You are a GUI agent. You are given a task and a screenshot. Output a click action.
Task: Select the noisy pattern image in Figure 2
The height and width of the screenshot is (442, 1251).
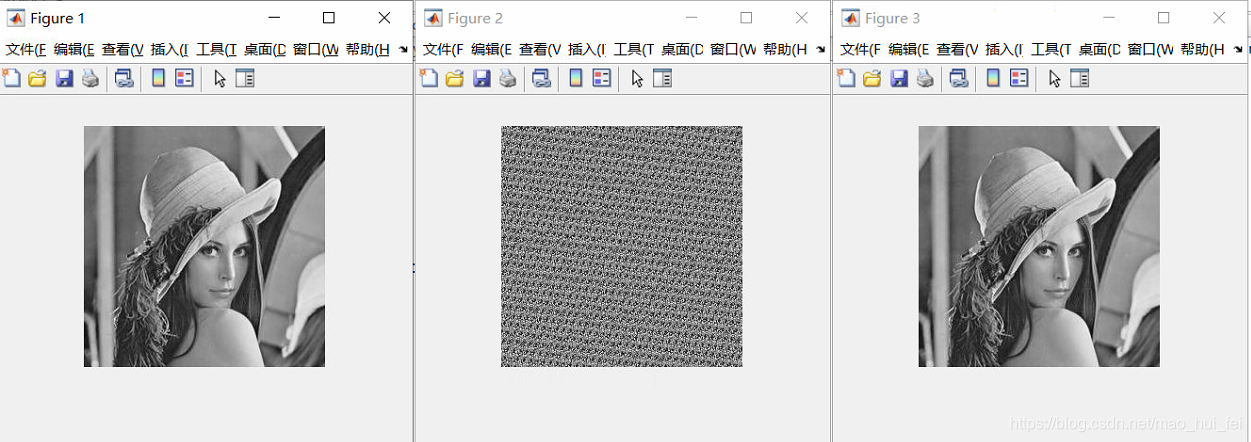pos(621,246)
